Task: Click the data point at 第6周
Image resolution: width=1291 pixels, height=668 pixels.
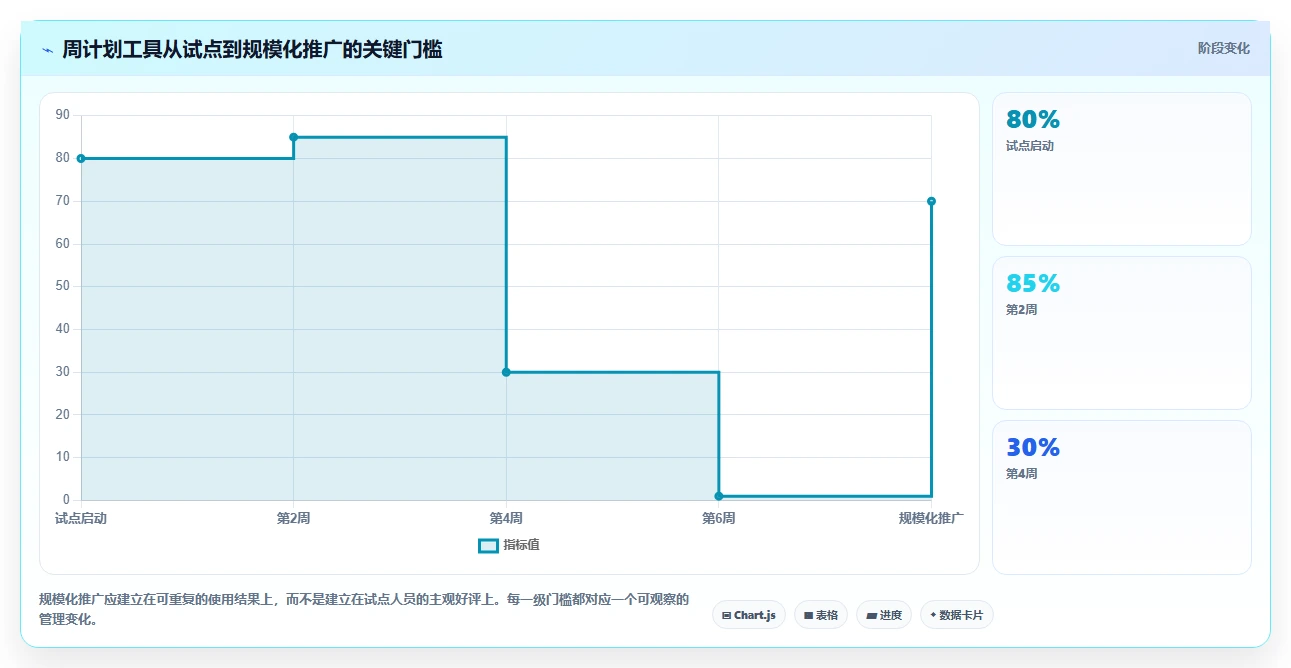Action: point(718,496)
